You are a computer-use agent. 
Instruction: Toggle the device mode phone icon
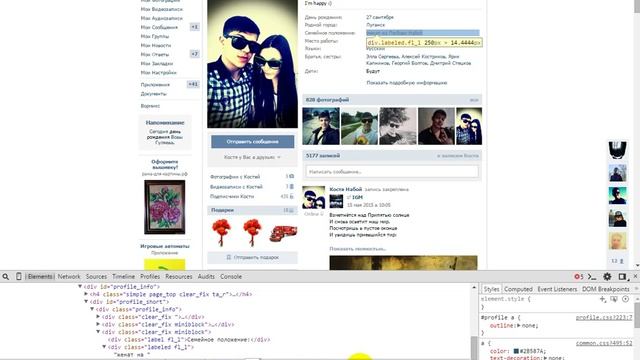point(18,276)
